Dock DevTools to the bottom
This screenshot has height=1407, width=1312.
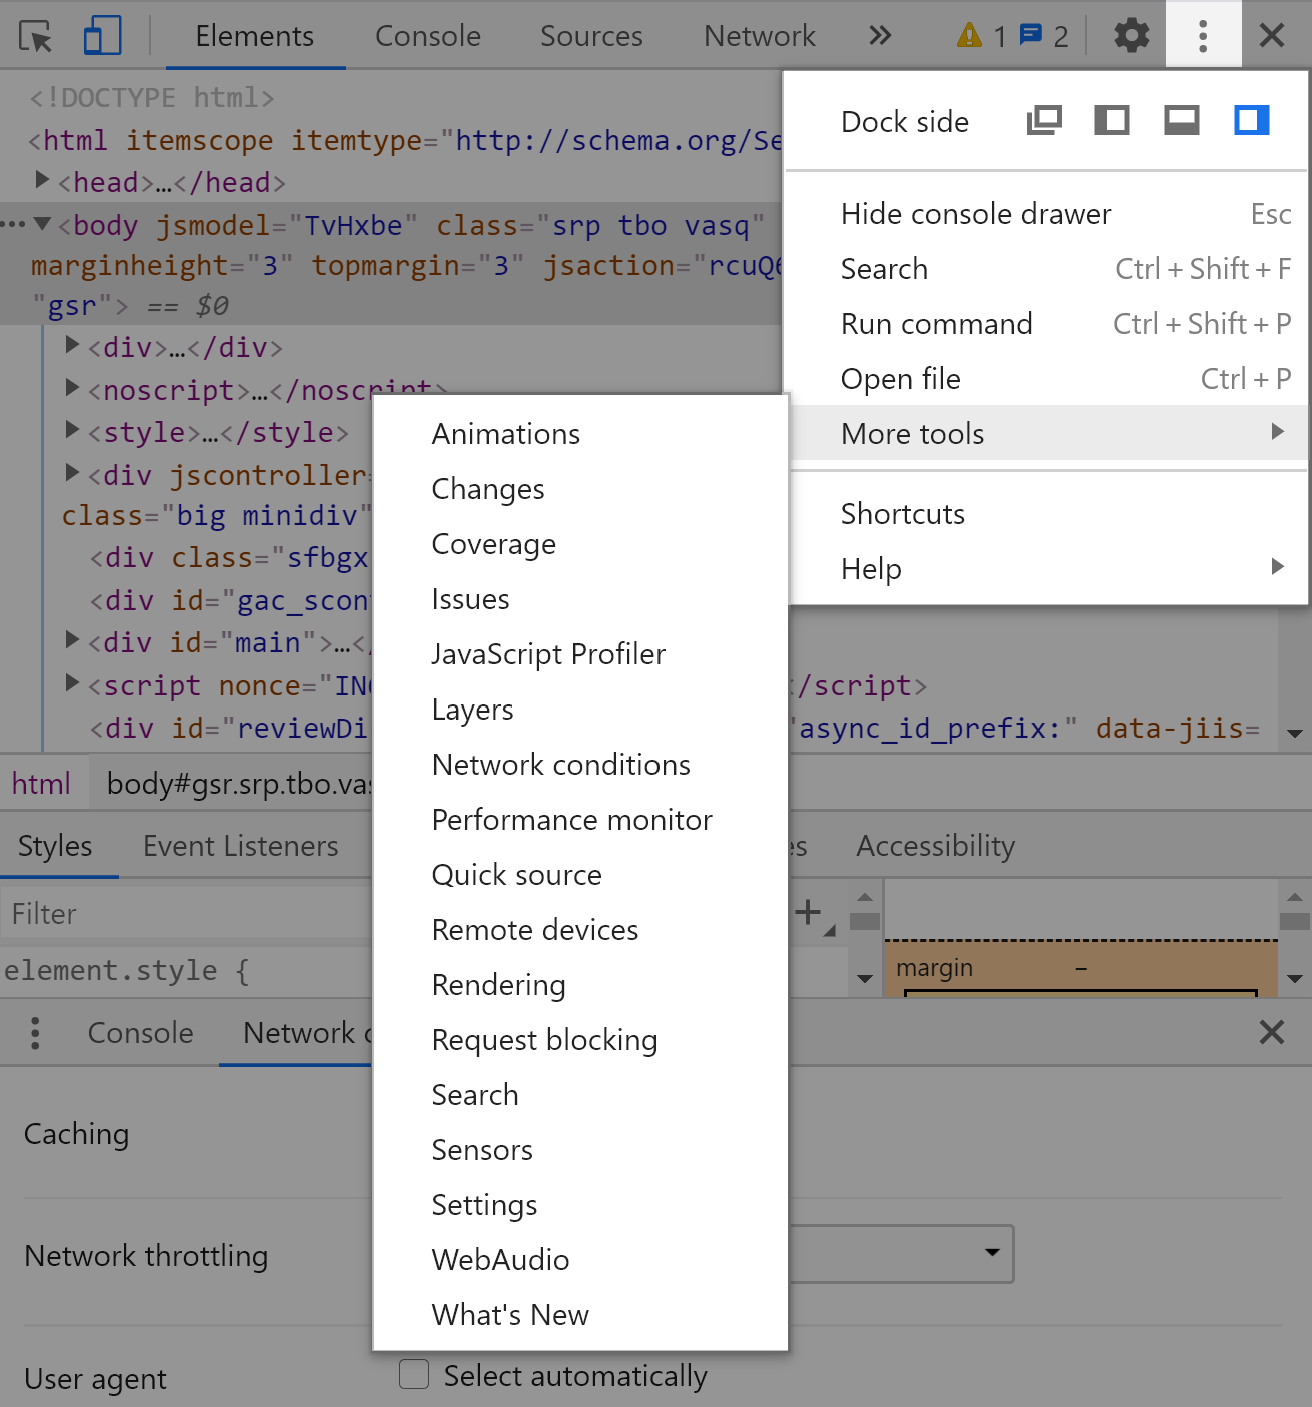tap(1182, 121)
